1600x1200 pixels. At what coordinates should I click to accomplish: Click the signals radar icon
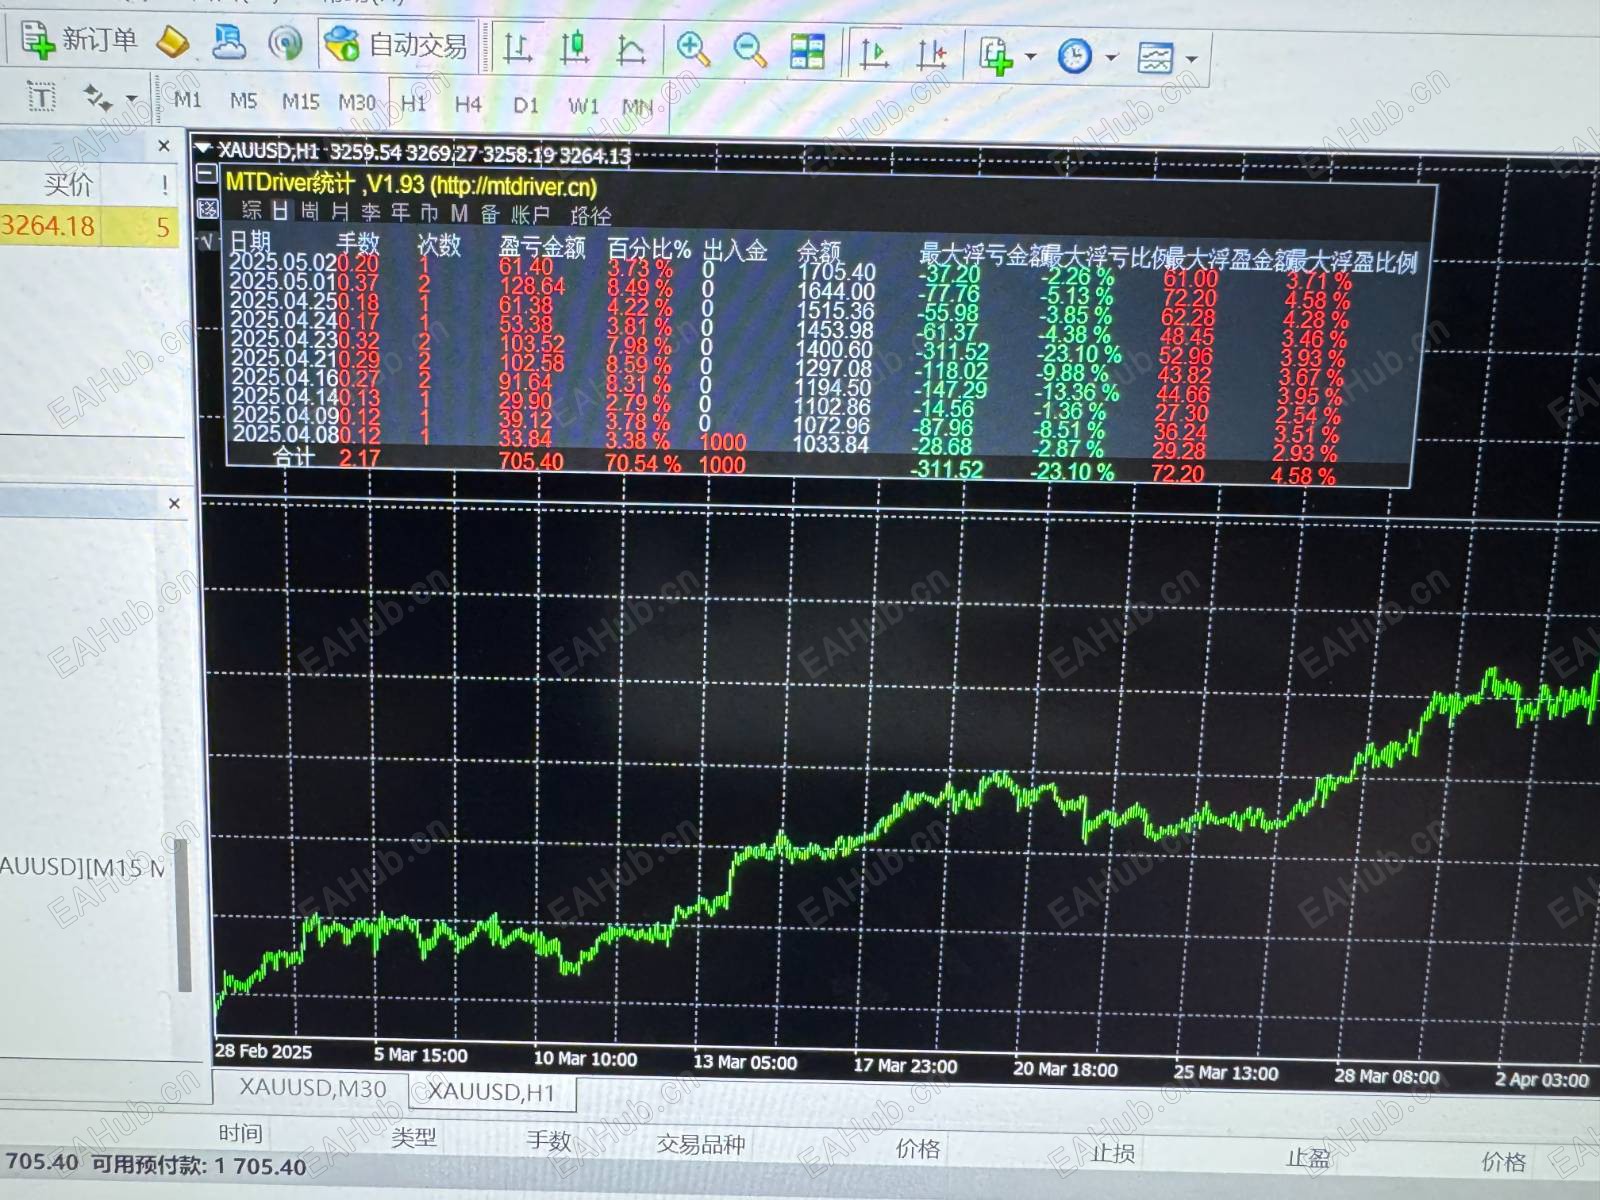pos(285,43)
